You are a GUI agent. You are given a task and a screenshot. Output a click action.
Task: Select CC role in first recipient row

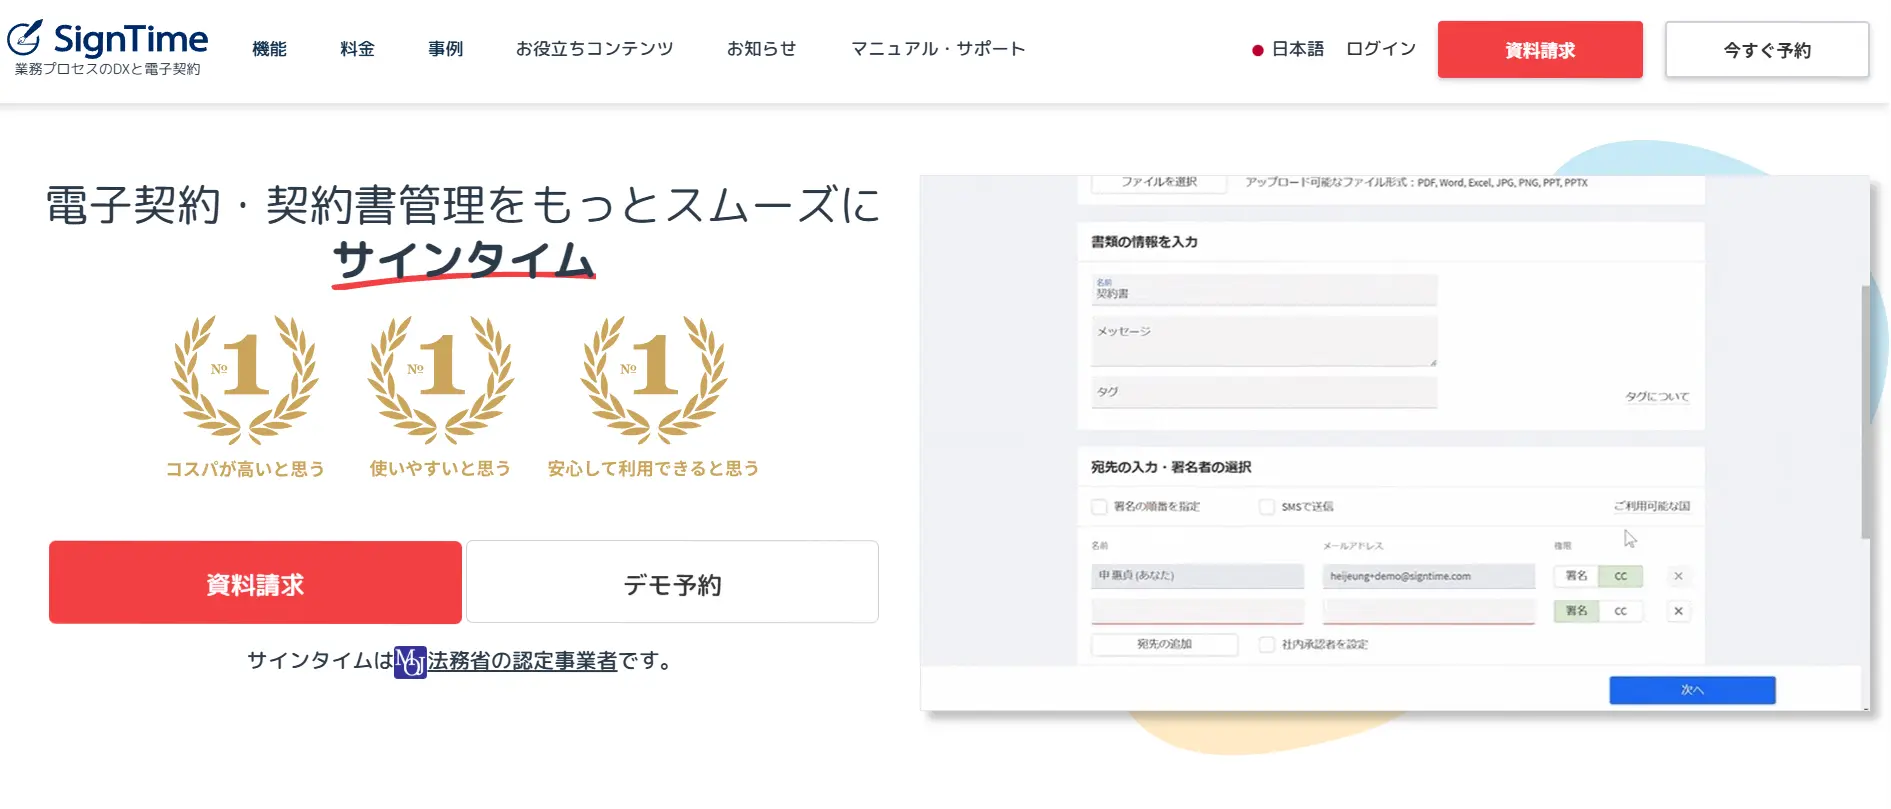click(x=1620, y=576)
